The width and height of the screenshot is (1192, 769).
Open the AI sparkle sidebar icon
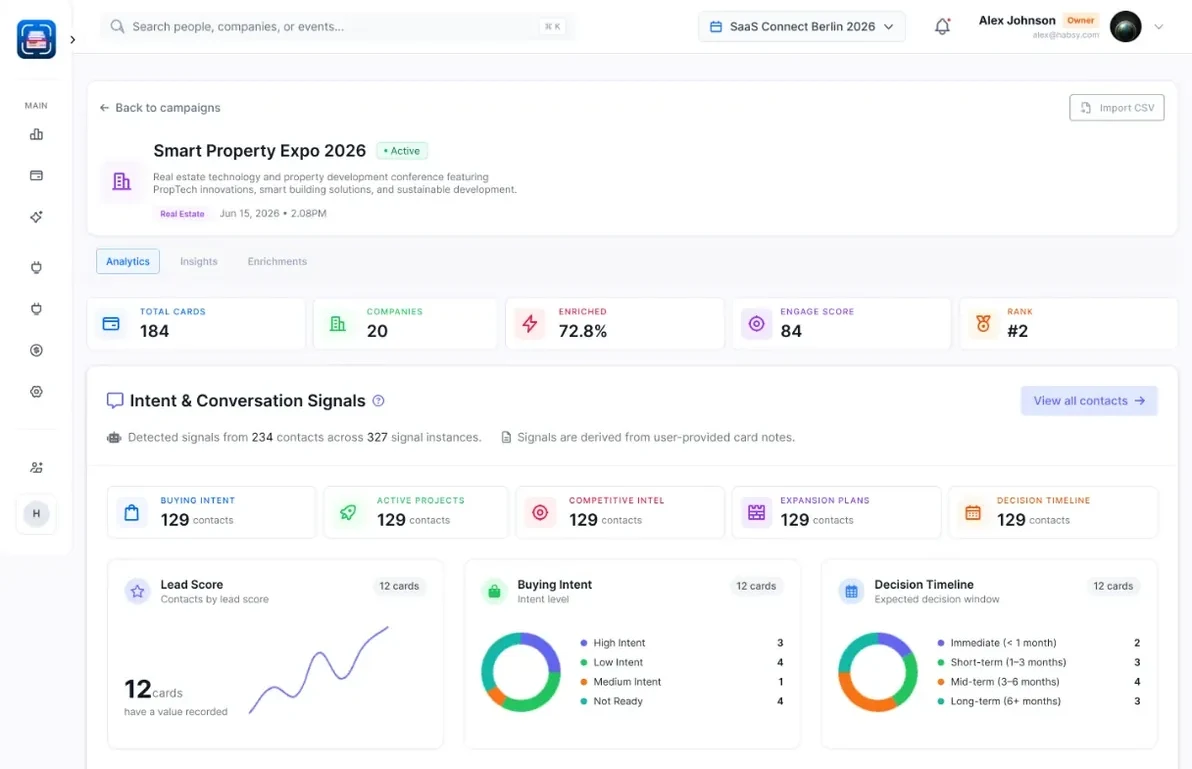point(36,217)
